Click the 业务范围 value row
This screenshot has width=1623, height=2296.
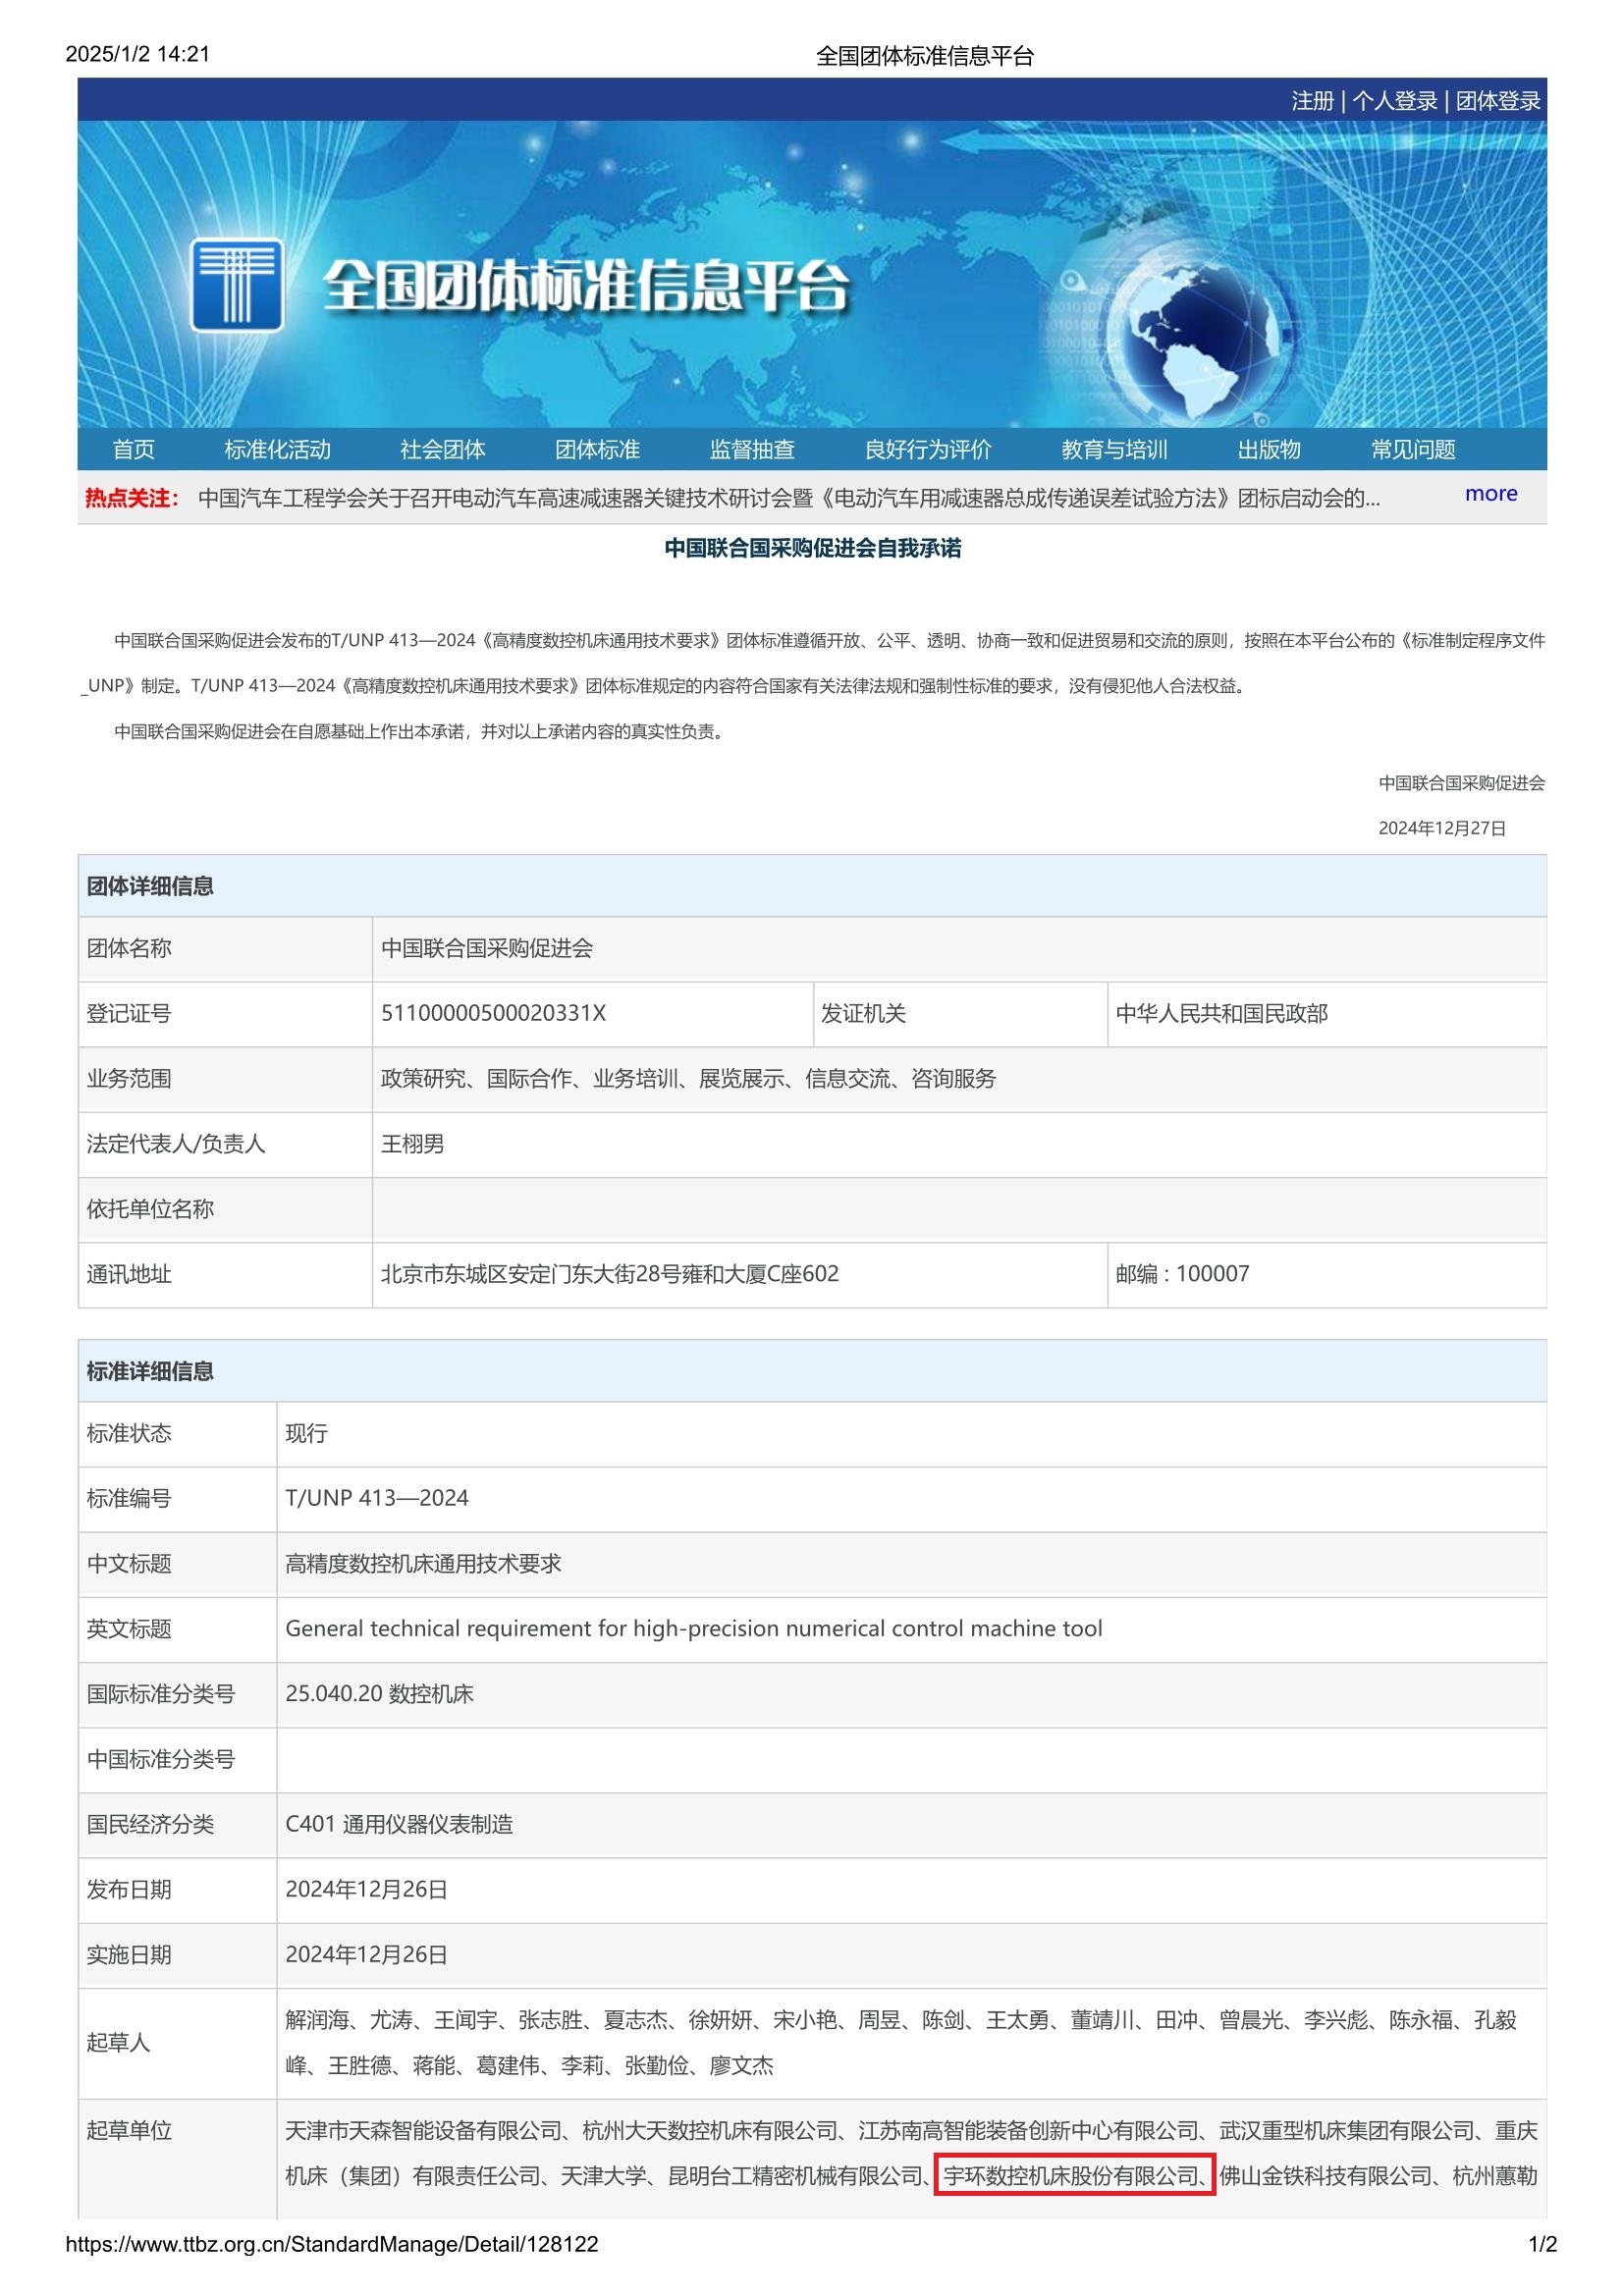click(x=959, y=1079)
